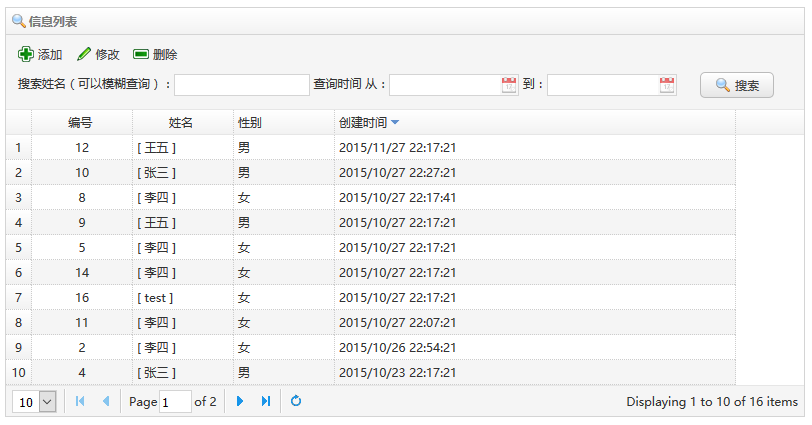812x425 pixels.
Task: Select row with 编号 8
Action: coord(371,197)
